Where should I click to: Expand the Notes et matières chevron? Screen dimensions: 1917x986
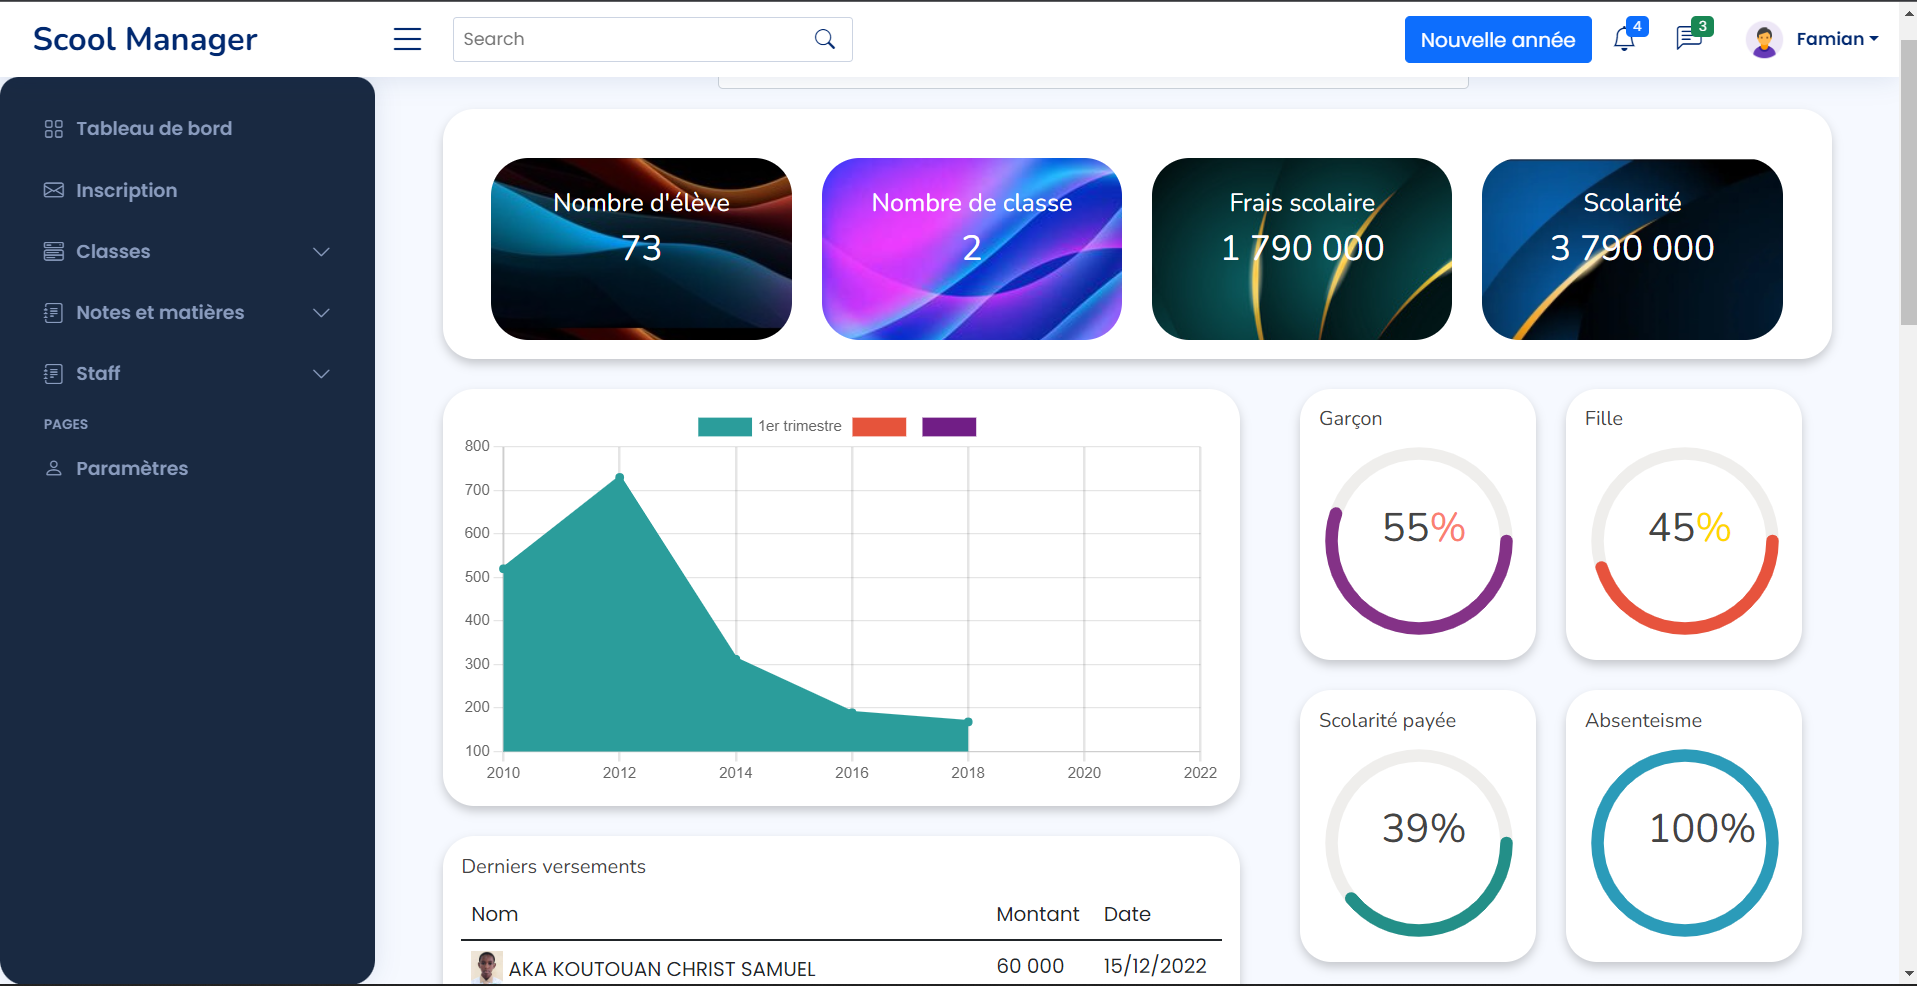[x=321, y=313]
